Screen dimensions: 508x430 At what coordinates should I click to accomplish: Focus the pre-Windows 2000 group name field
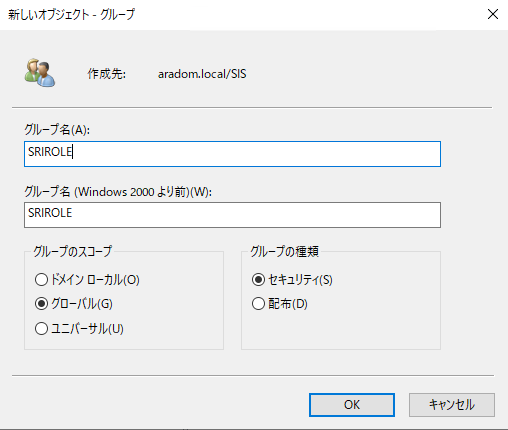pyautogui.click(x=232, y=215)
